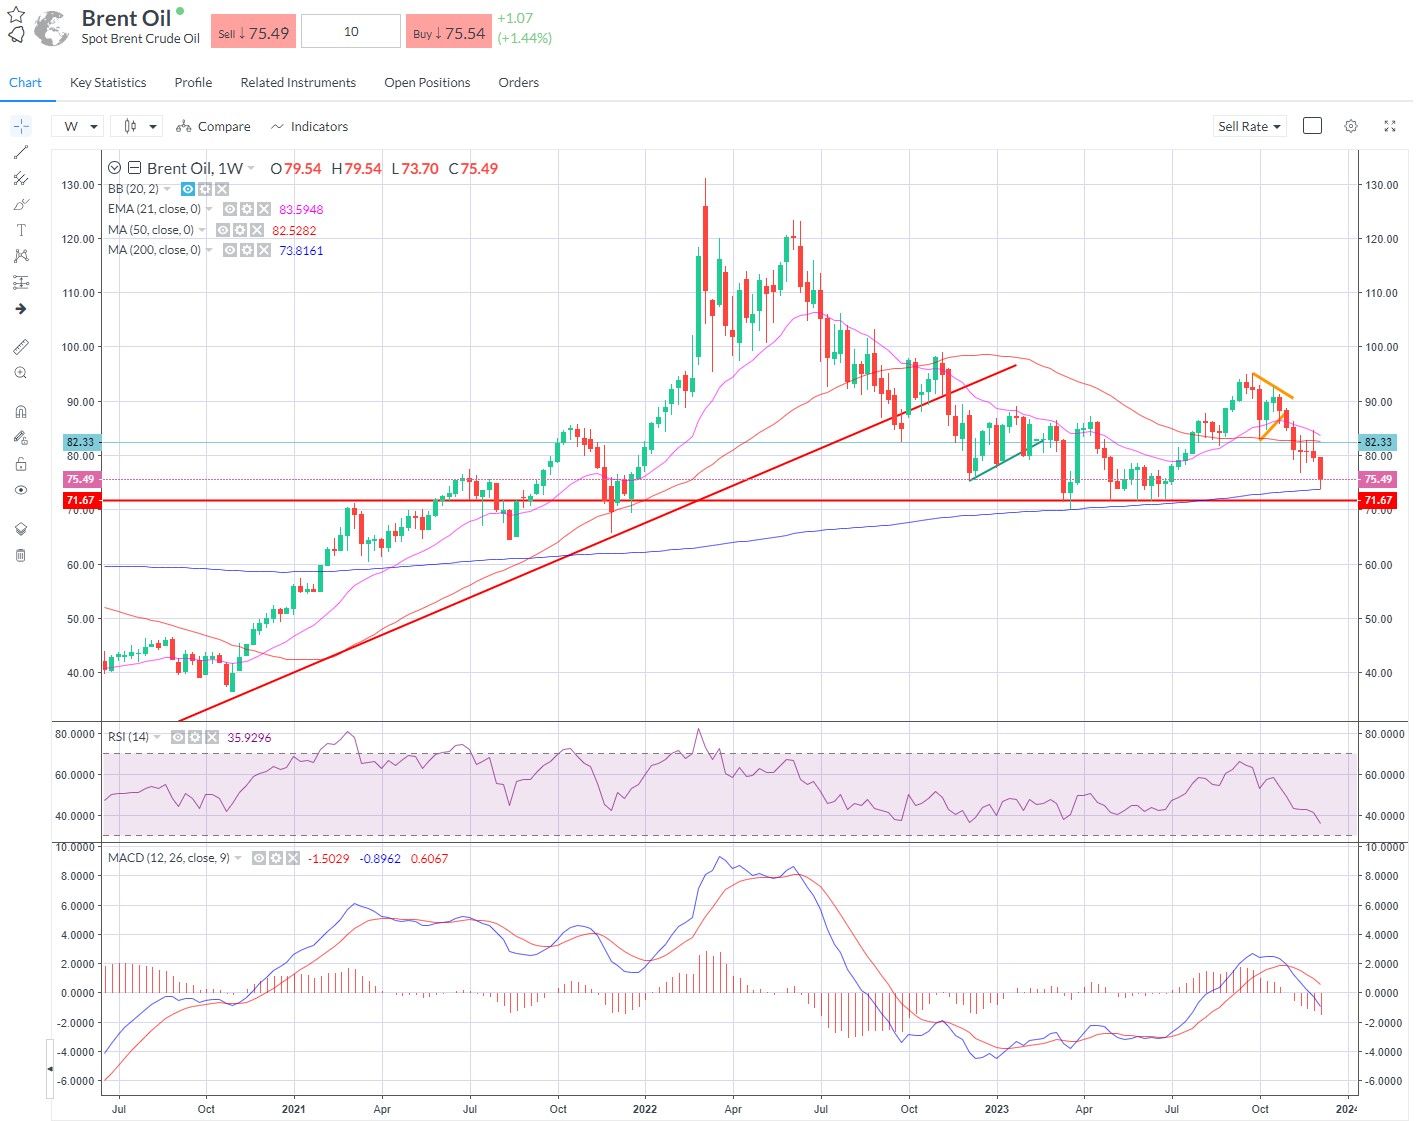Open MA (200, close, 0) dropdown arrow
This screenshot has width=1419, height=1121.
209,250
